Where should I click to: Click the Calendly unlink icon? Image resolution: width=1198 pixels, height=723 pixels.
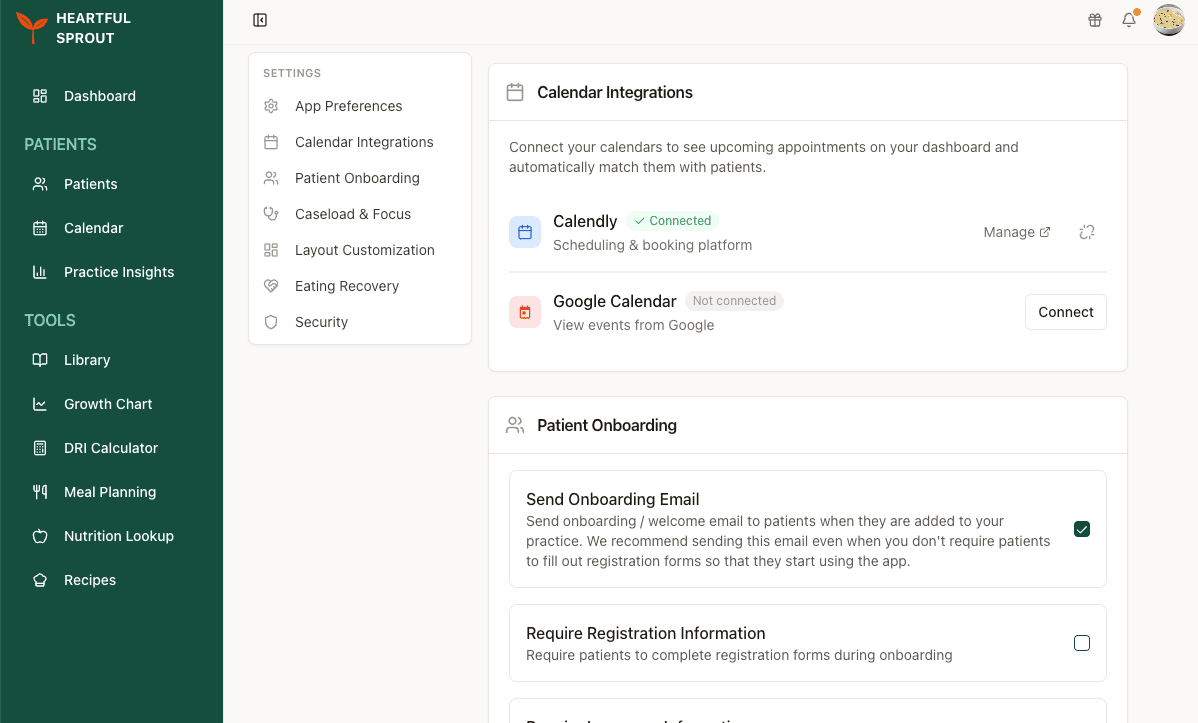(x=1086, y=232)
